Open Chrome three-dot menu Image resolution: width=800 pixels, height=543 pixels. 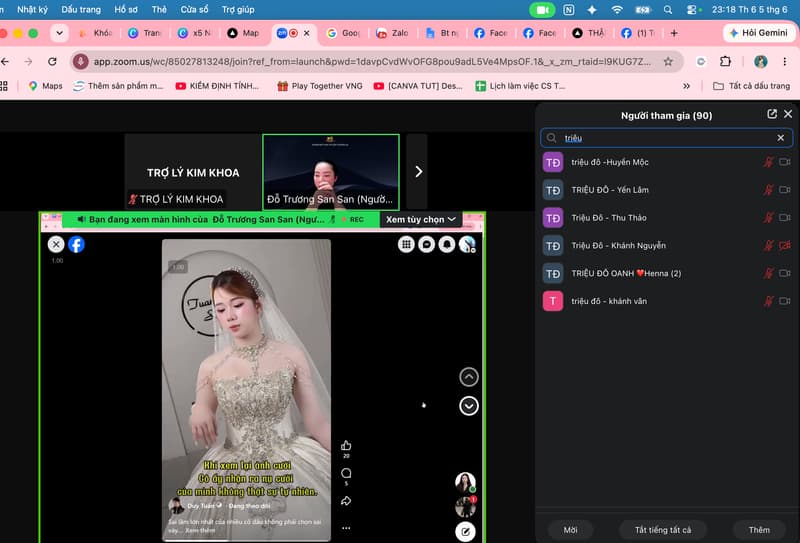pos(785,62)
